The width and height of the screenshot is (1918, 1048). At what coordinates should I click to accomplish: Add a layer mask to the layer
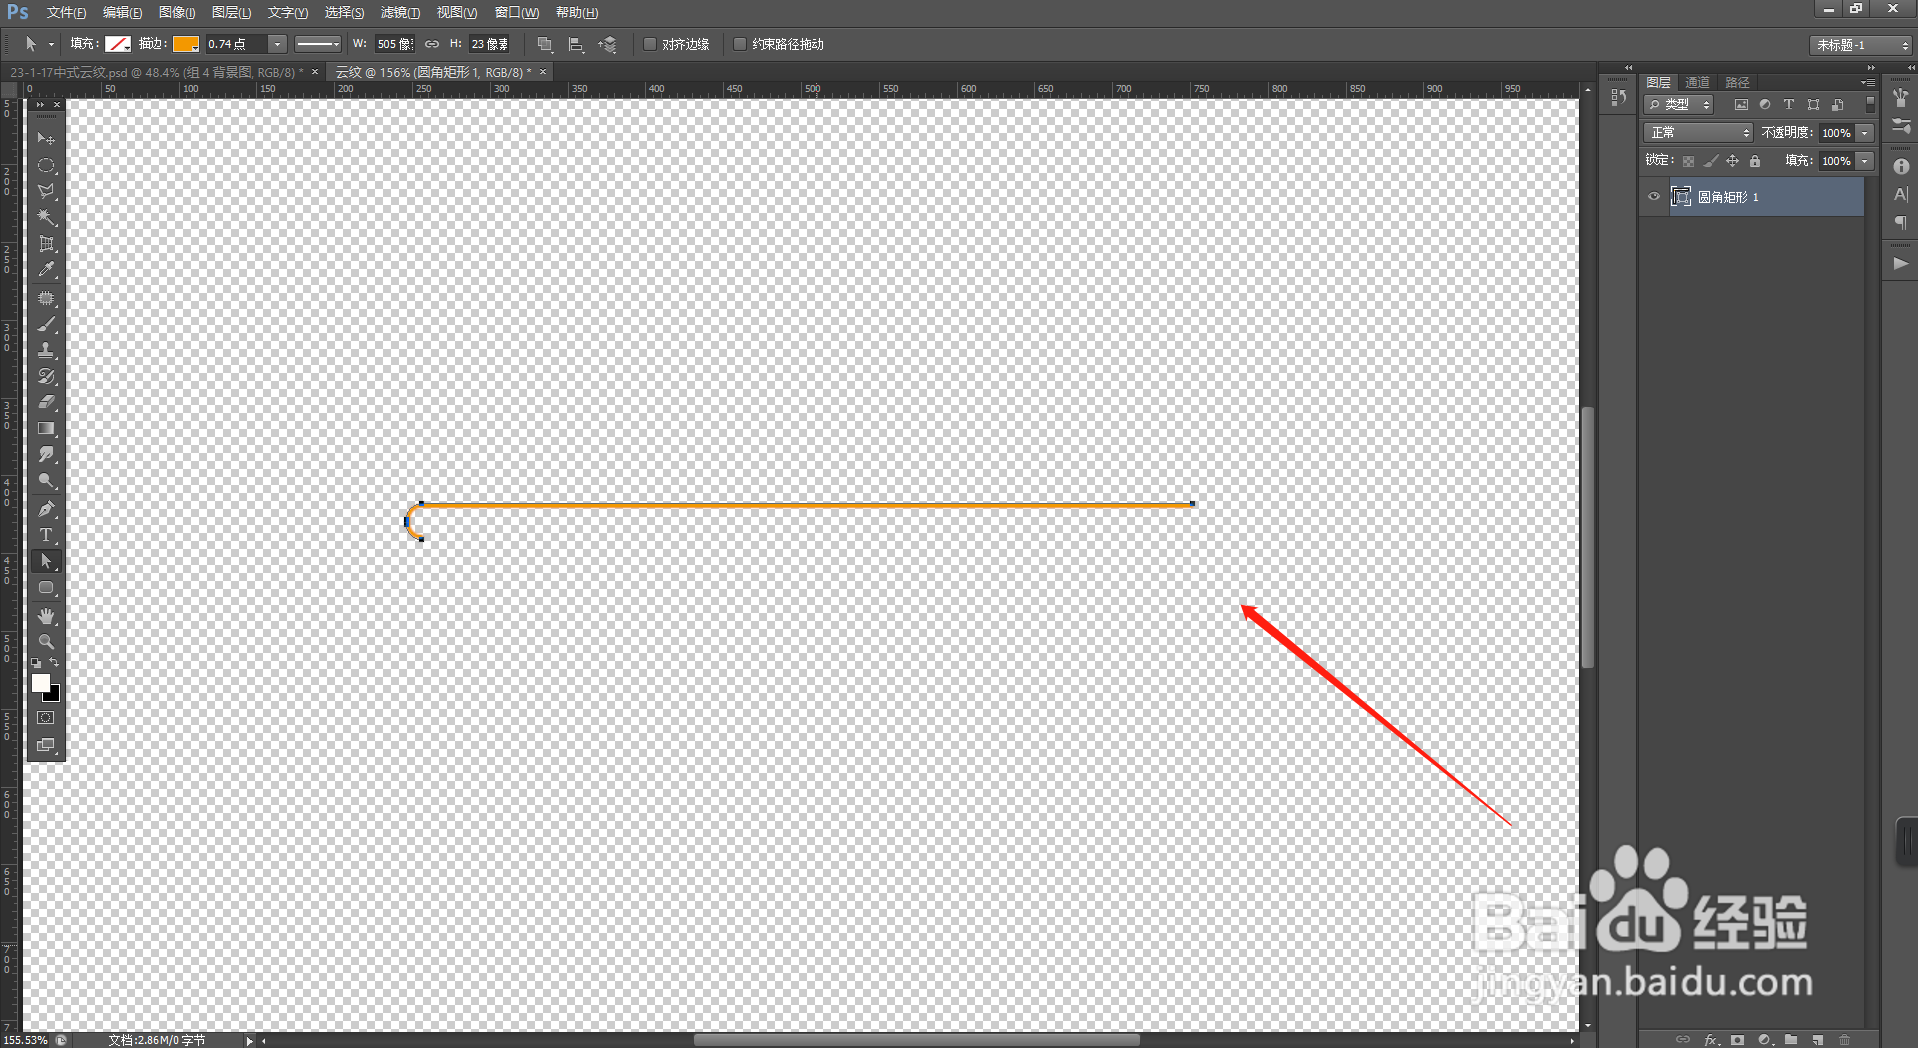click(1738, 1040)
